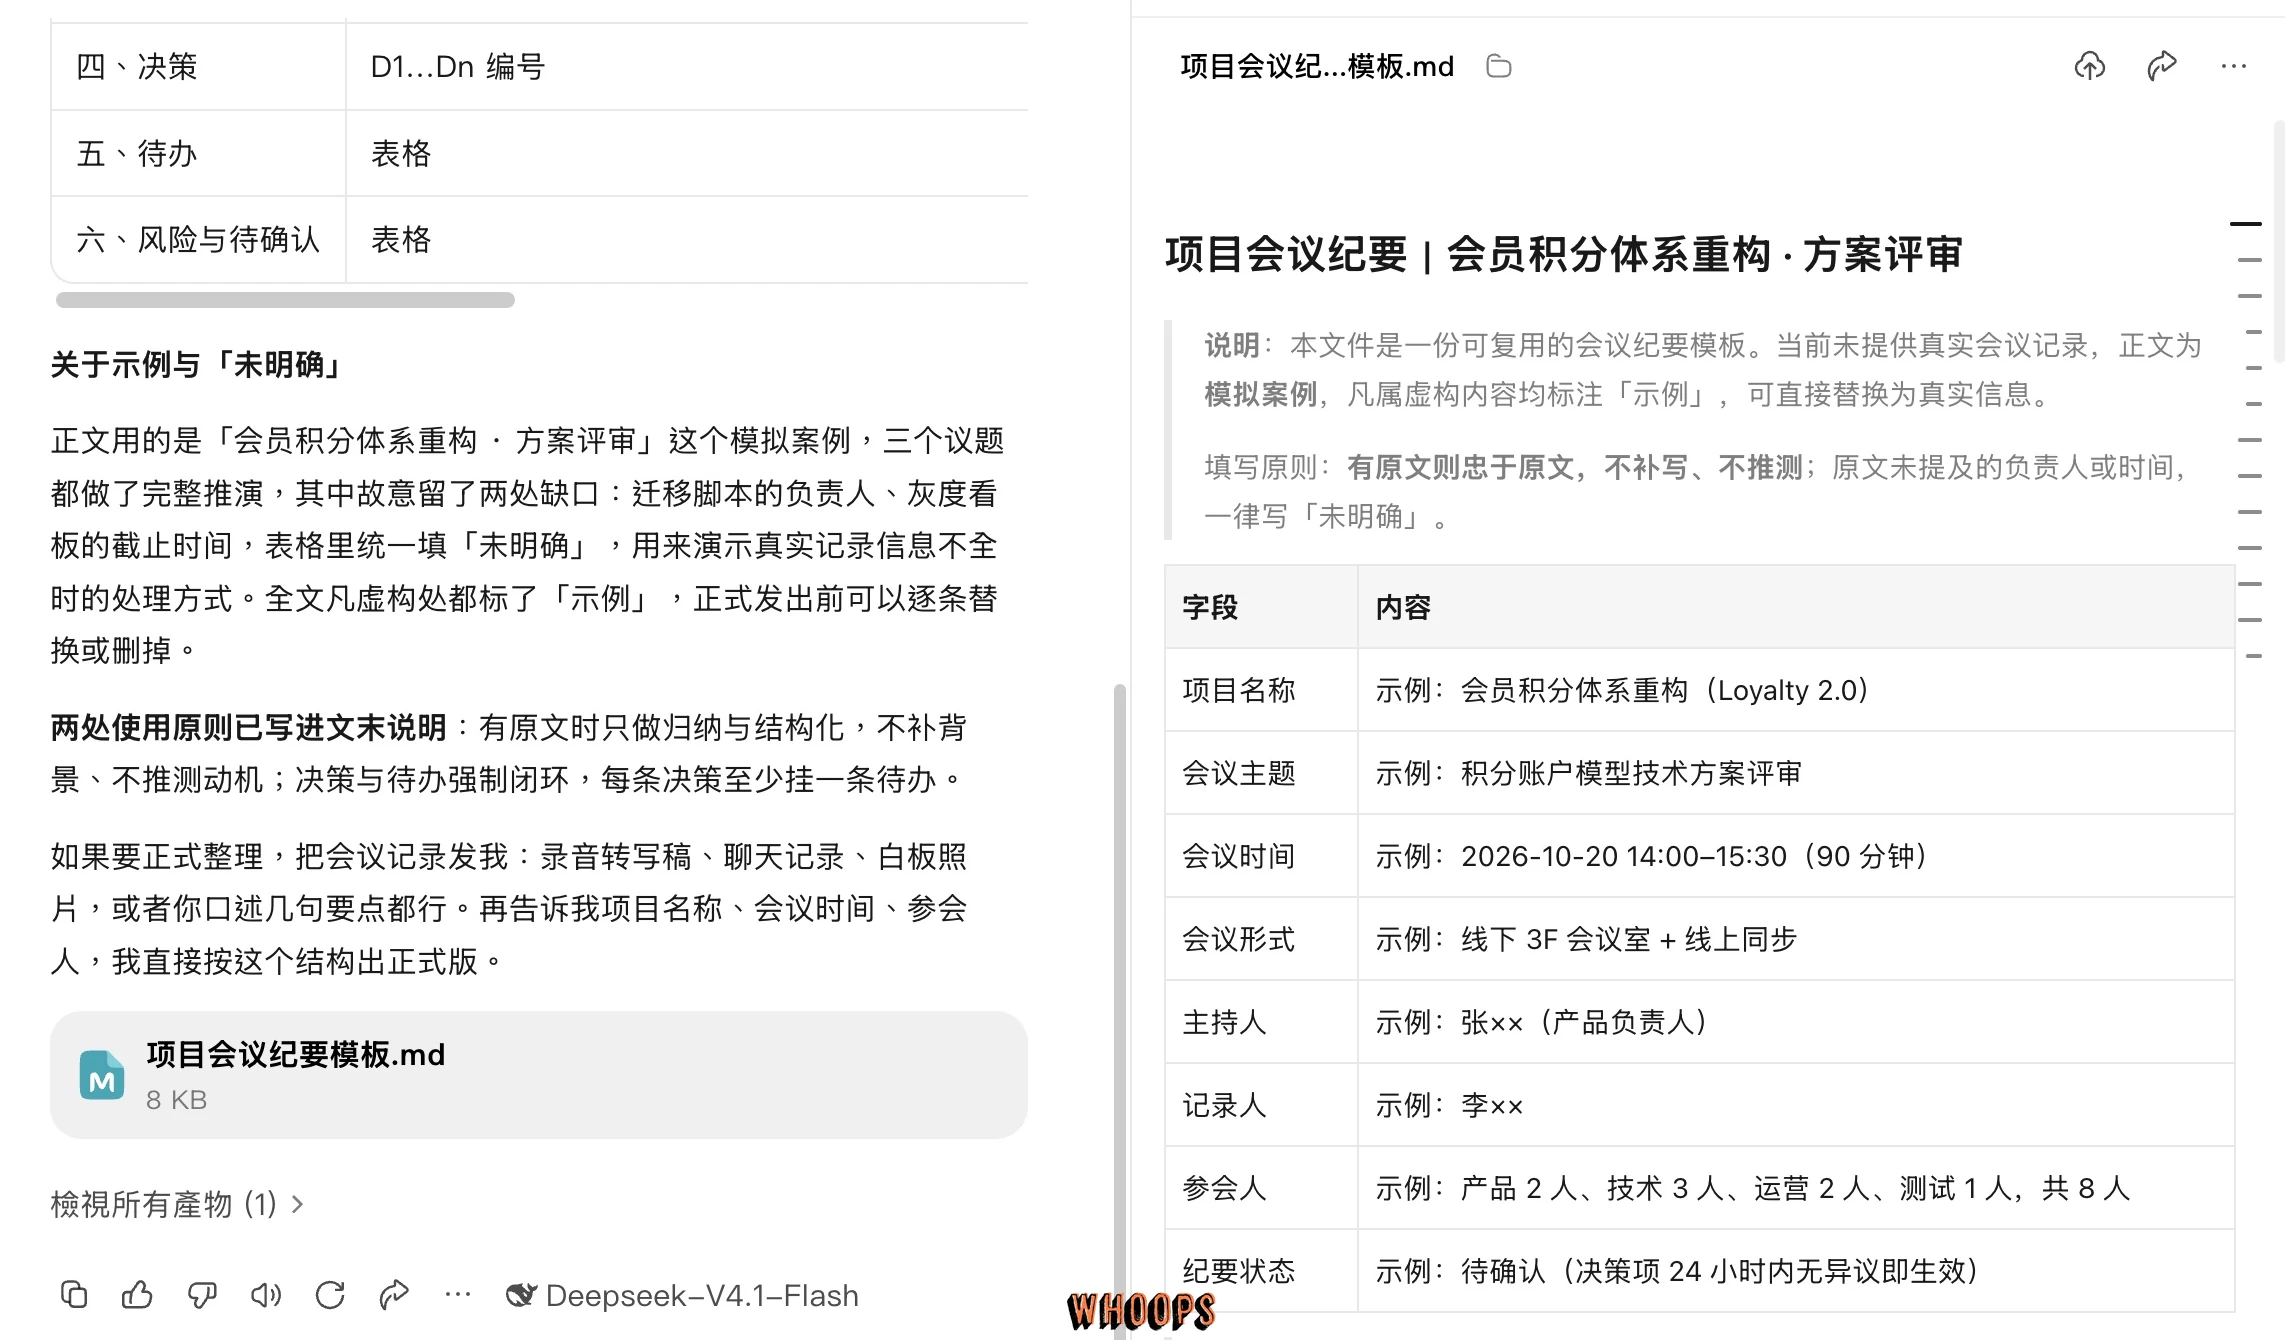Click the horizontal scrollbar under the table
The height and width of the screenshot is (1340, 2285).
pos(285,300)
